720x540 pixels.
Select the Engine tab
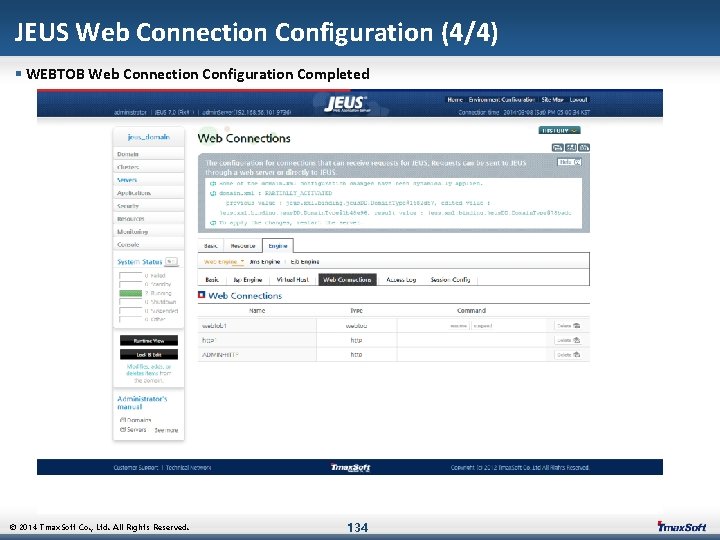(278, 246)
